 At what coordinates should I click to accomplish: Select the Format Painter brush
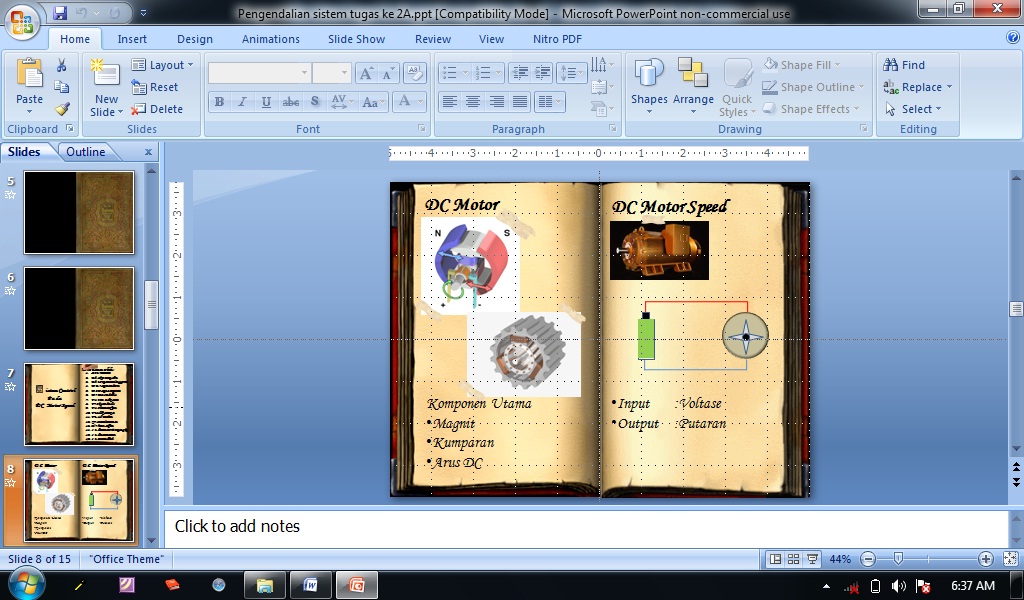pos(61,108)
